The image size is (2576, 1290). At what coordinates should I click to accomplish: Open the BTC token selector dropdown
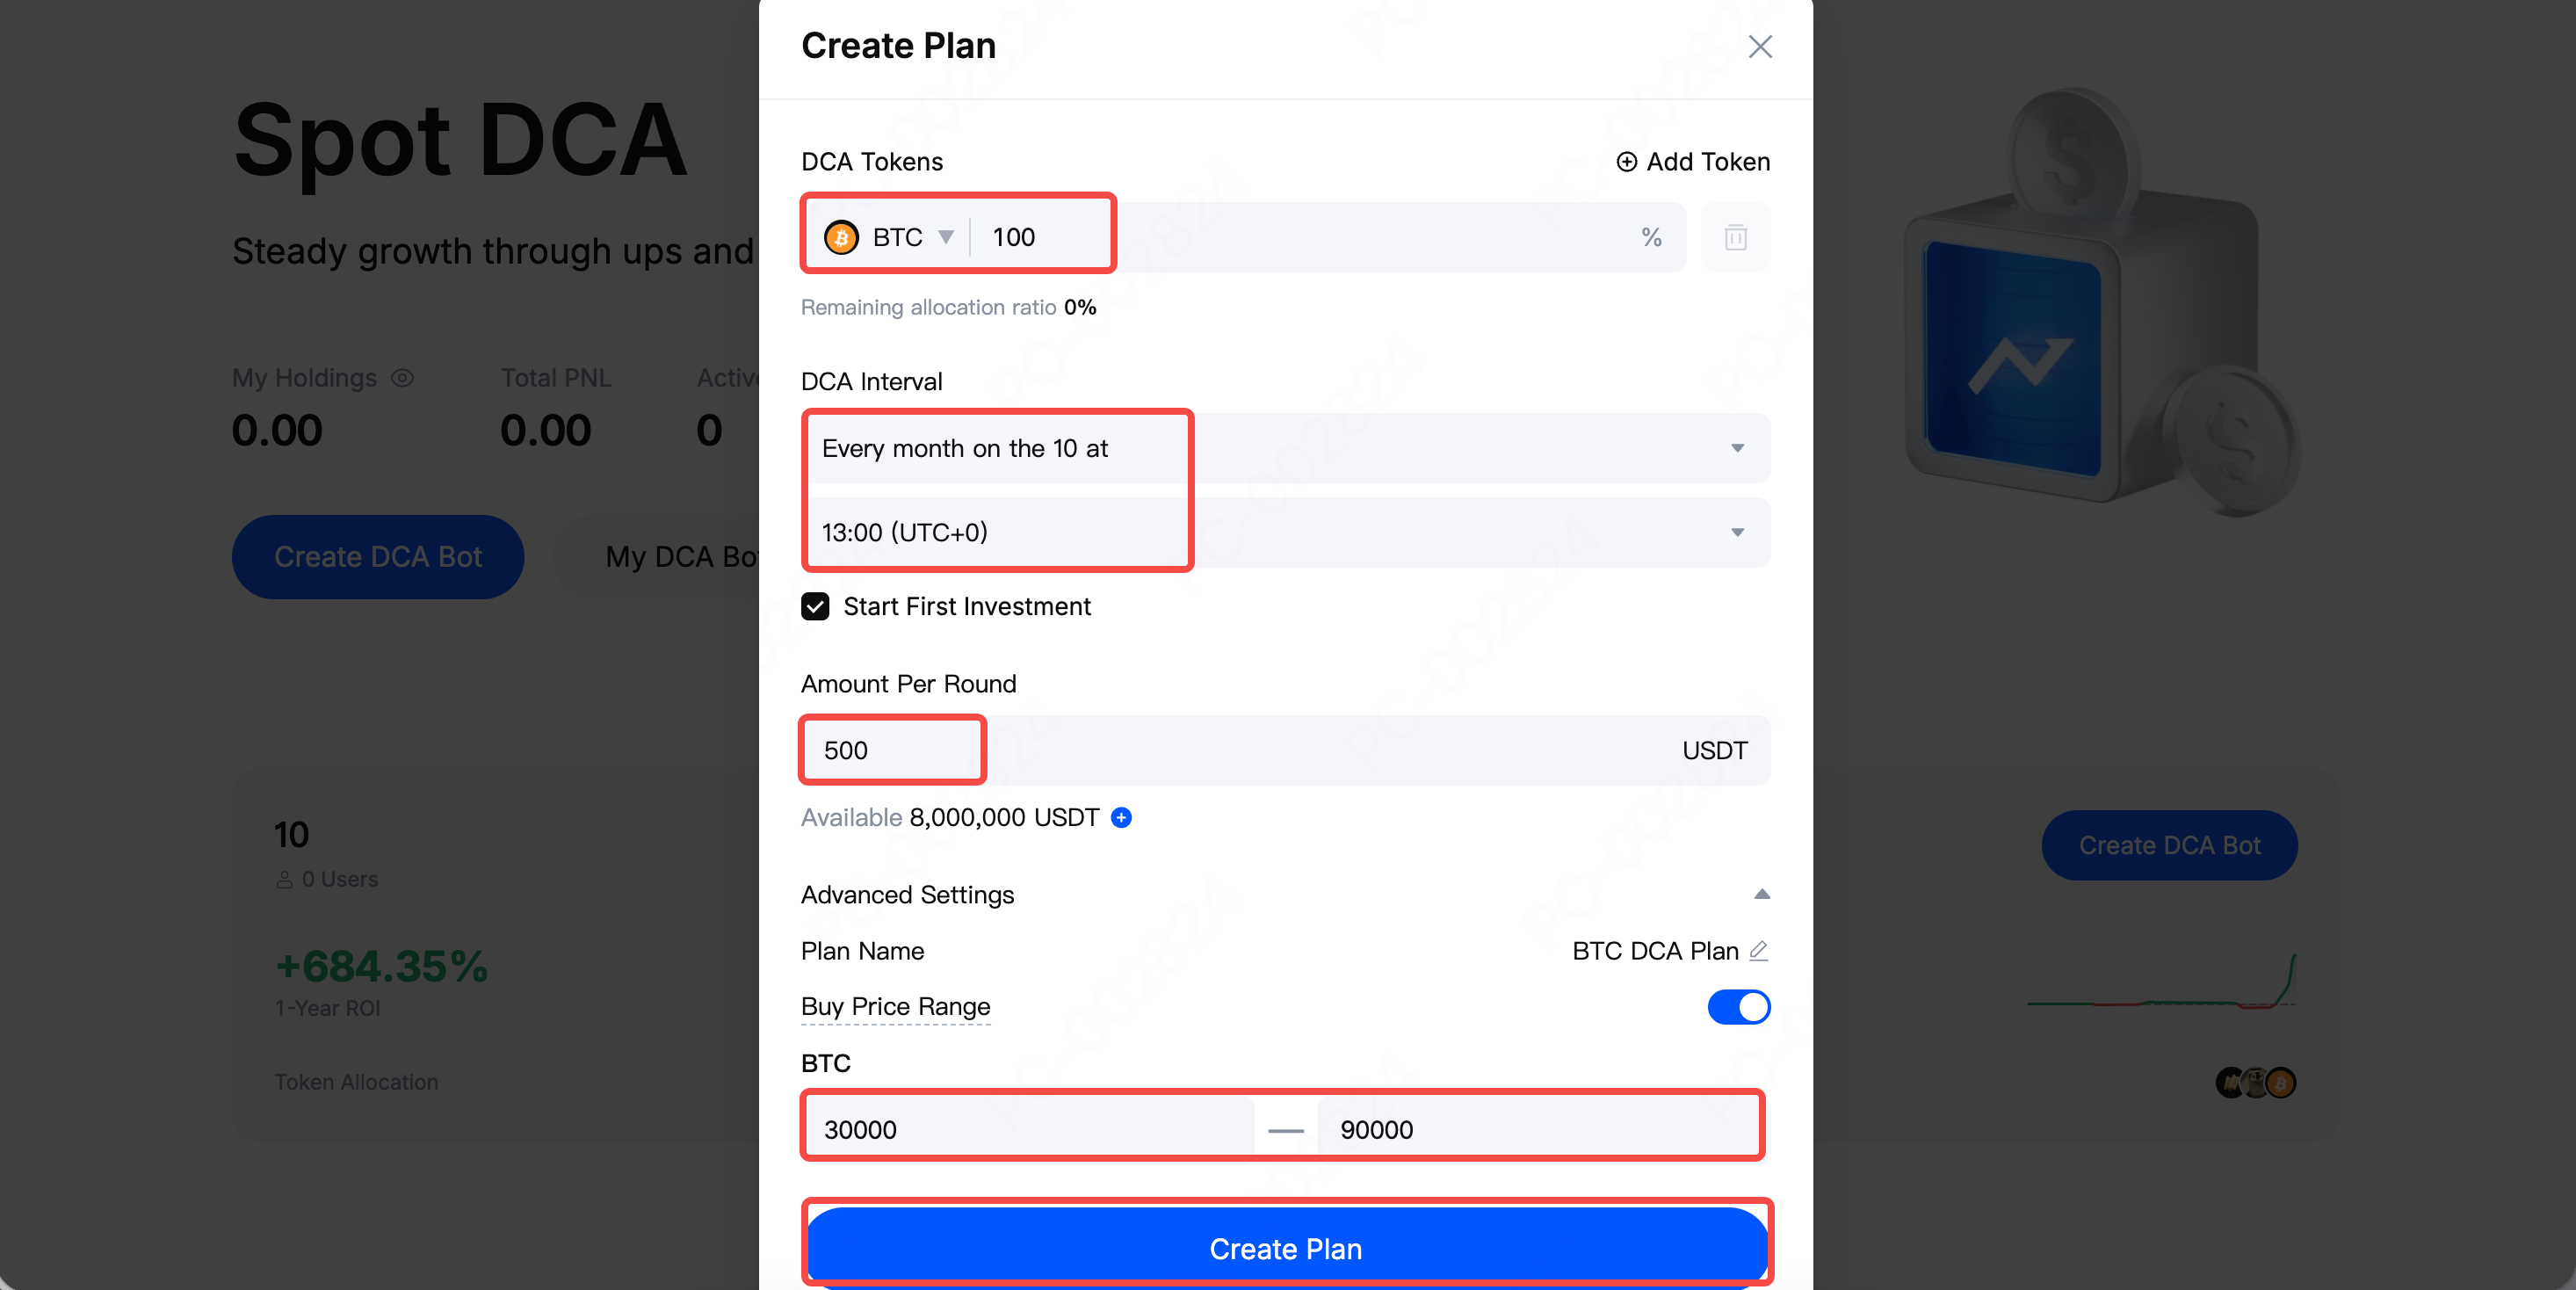945,238
